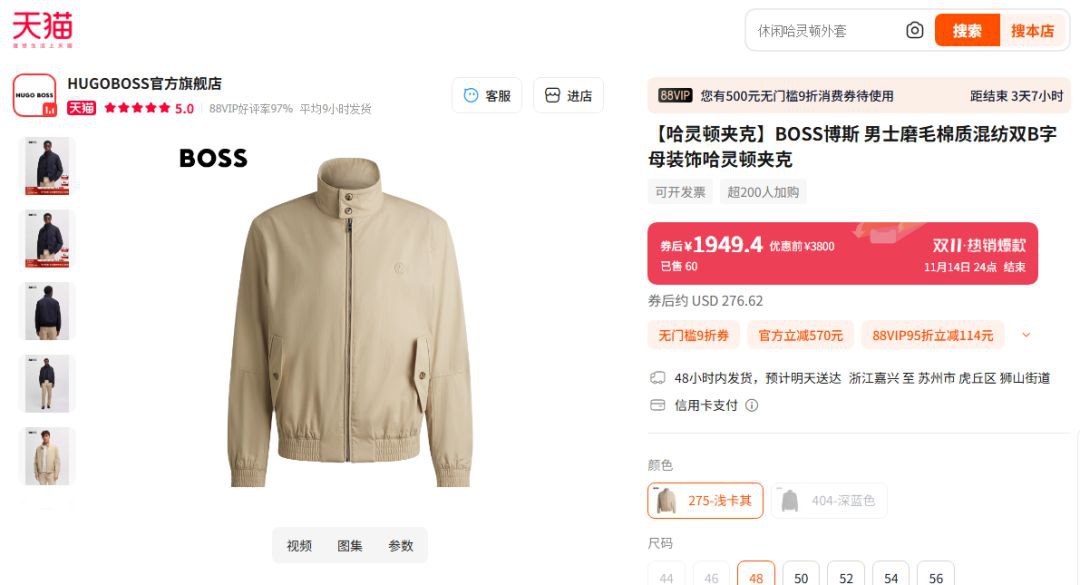The width and height of the screenshot is (1080, 585).
Task: Enter the store via 进店 button
Action: point(568,96)
